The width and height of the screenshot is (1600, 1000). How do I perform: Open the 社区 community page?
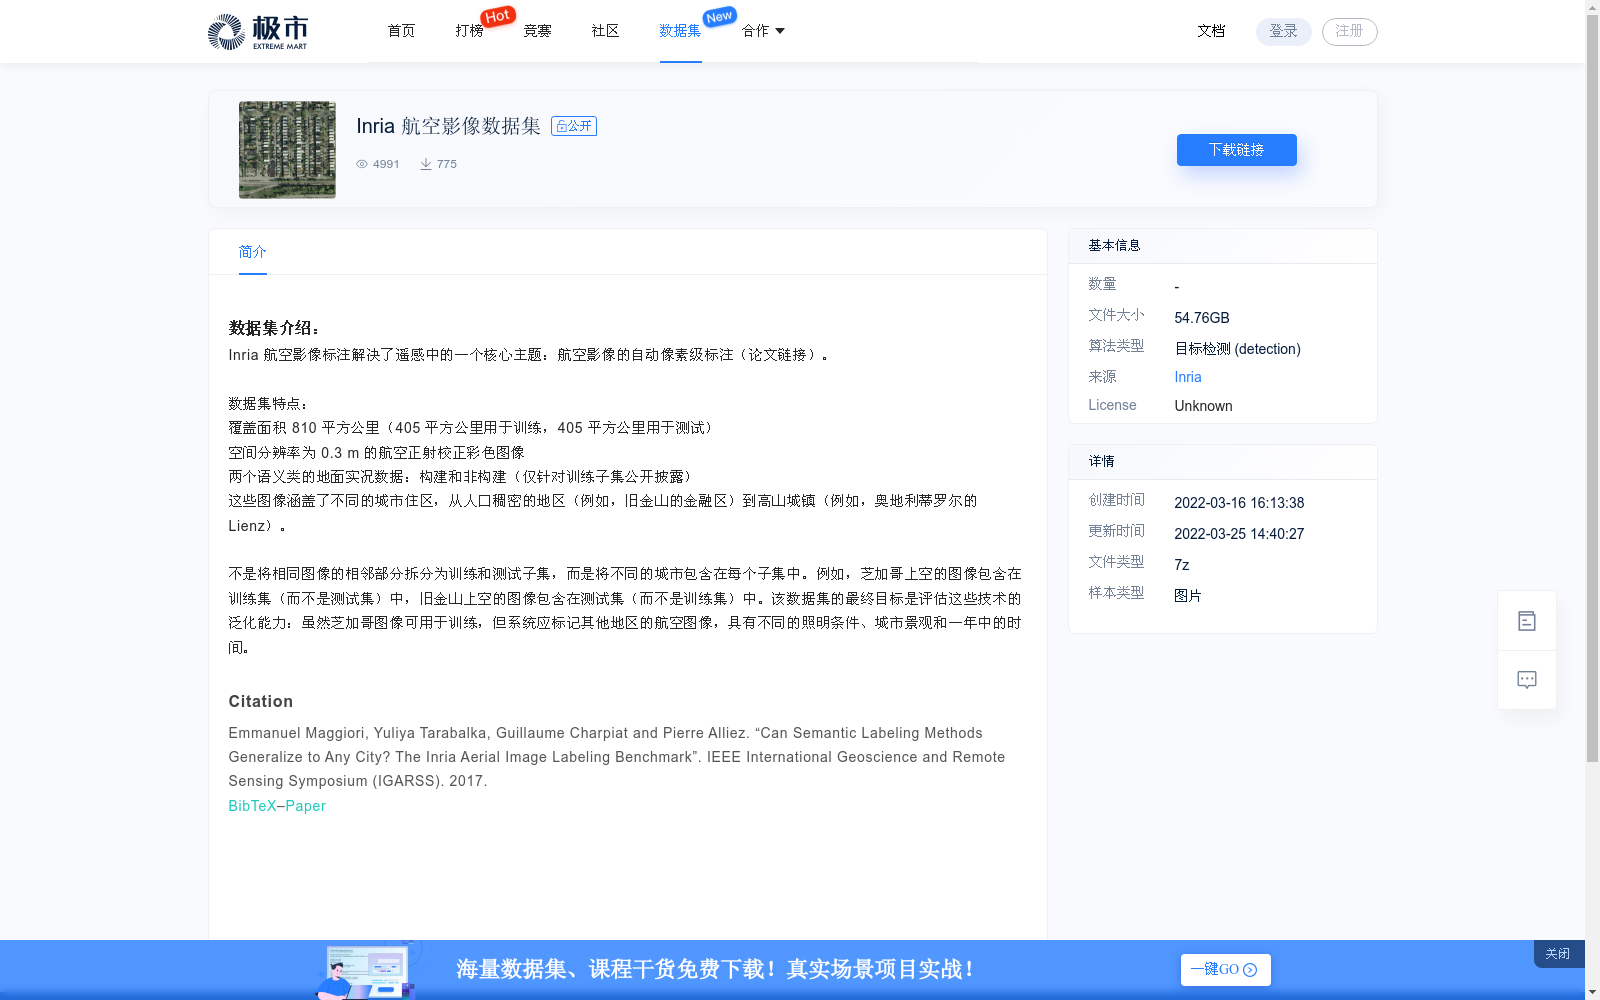pos(605,31)
